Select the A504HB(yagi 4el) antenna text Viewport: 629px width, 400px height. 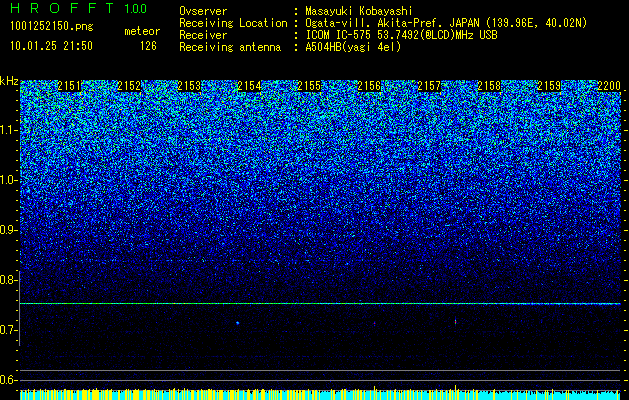tap(353, 47)
